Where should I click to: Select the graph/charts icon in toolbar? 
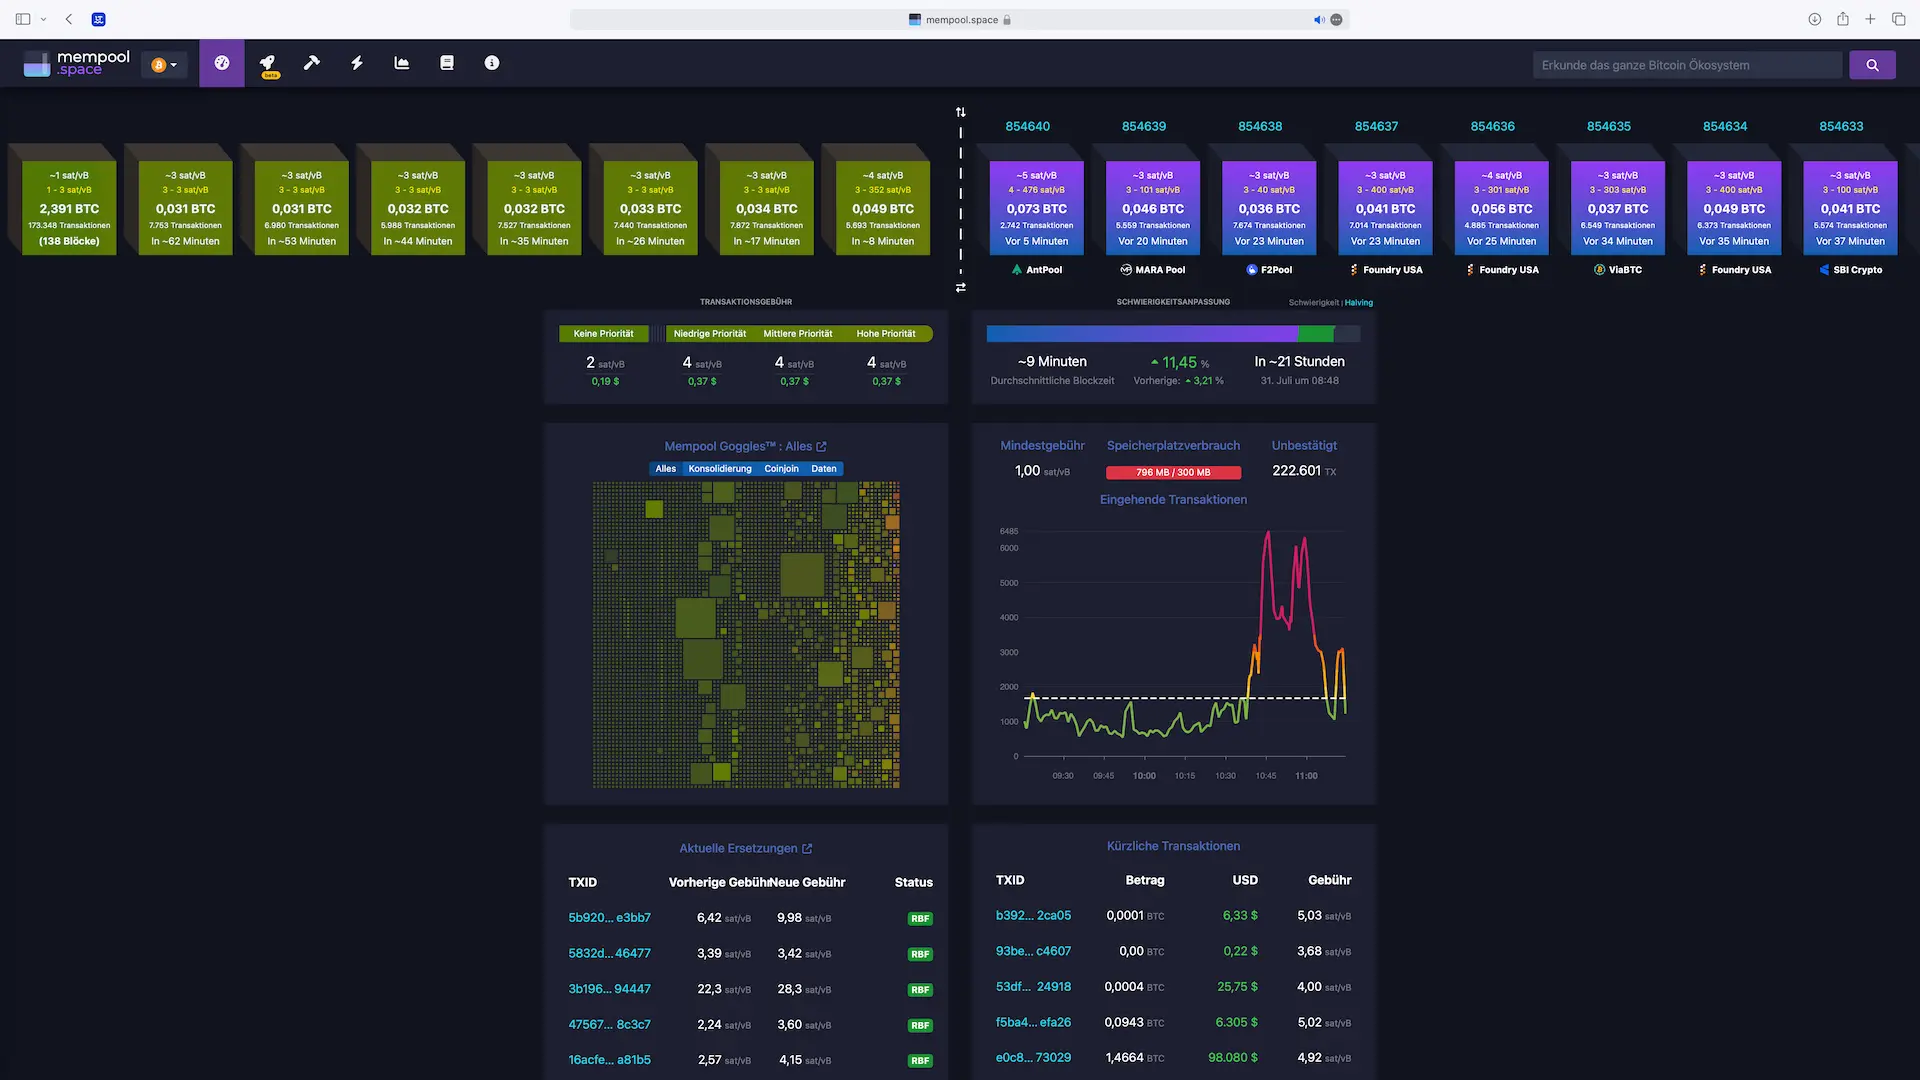(400, 62)
